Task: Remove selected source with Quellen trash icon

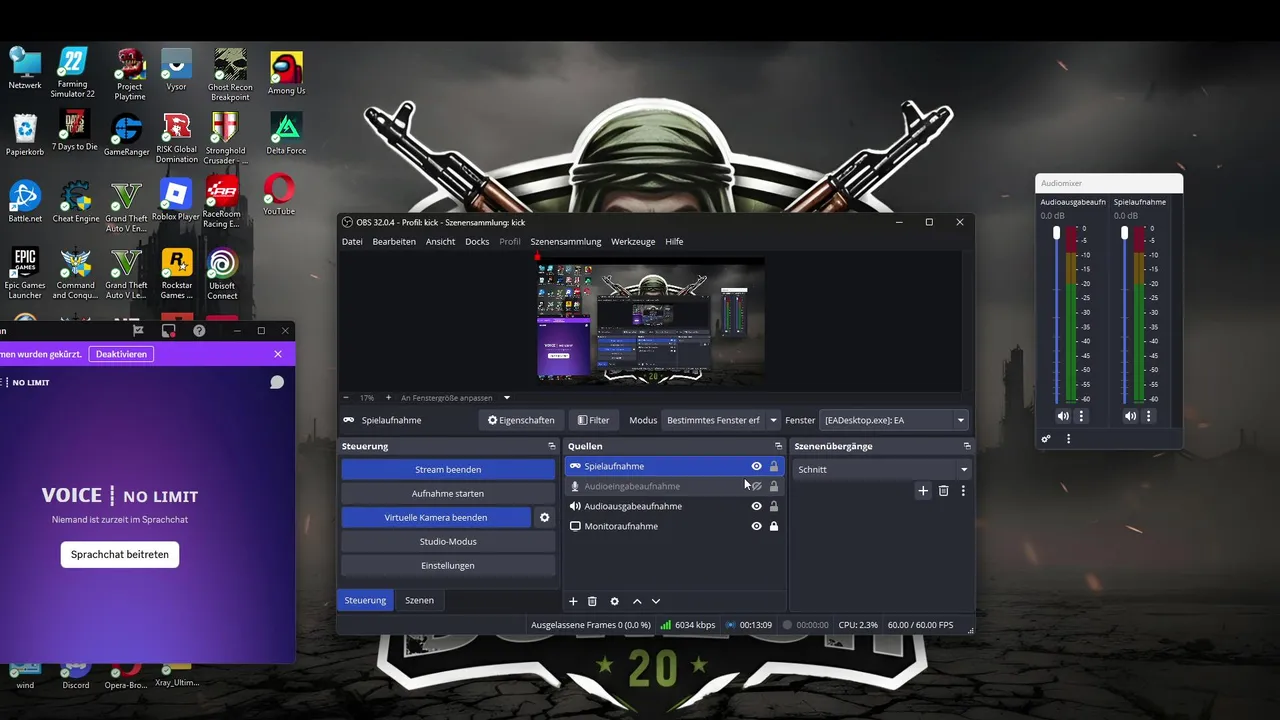Action: tap(592, 601)
